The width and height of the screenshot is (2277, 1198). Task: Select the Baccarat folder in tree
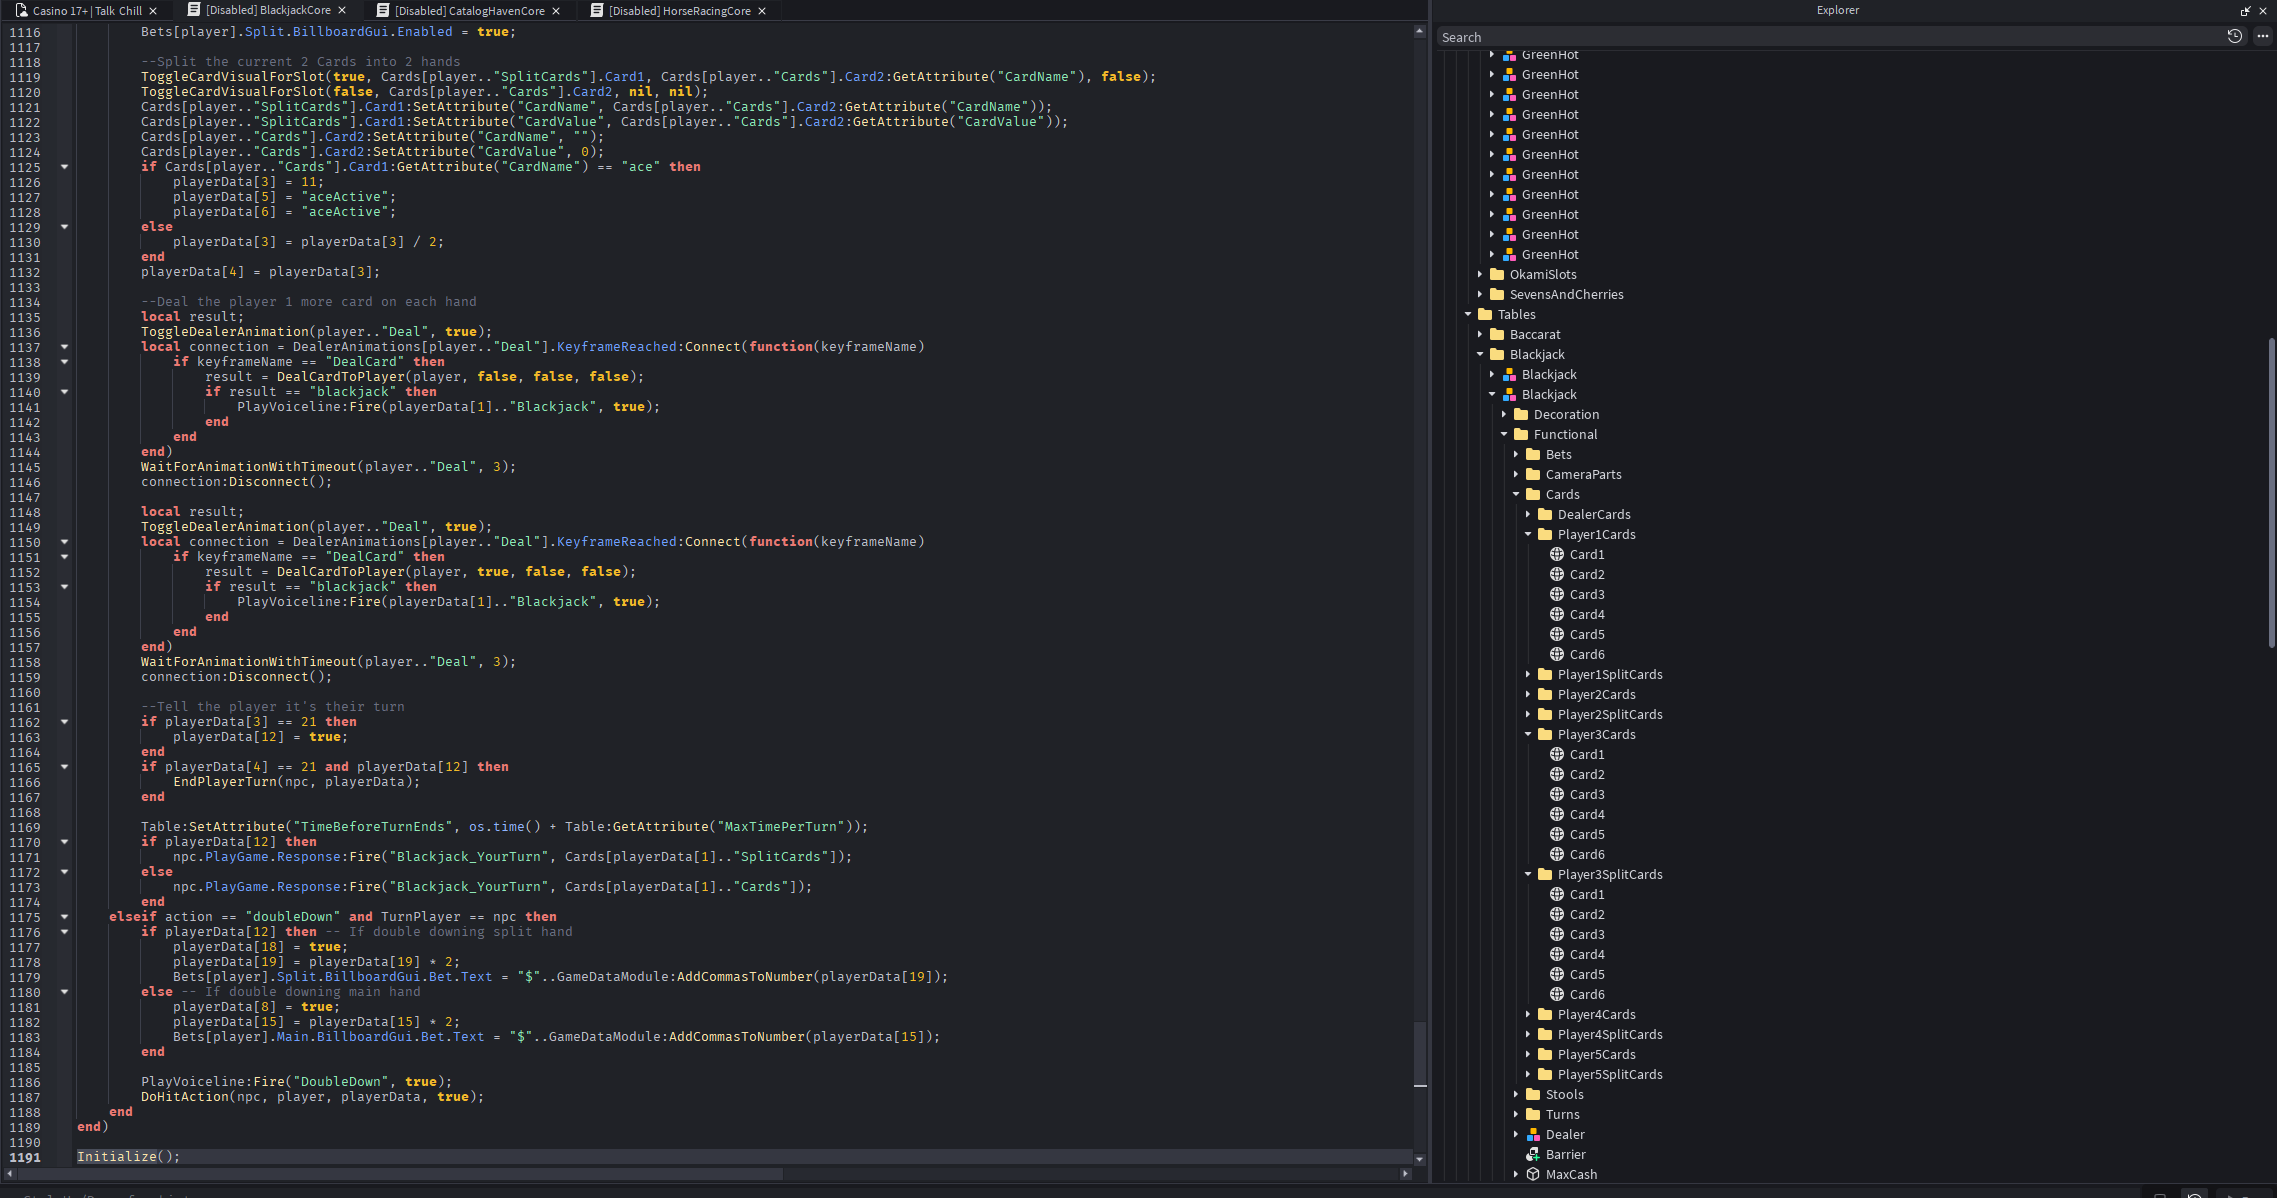1534,334
